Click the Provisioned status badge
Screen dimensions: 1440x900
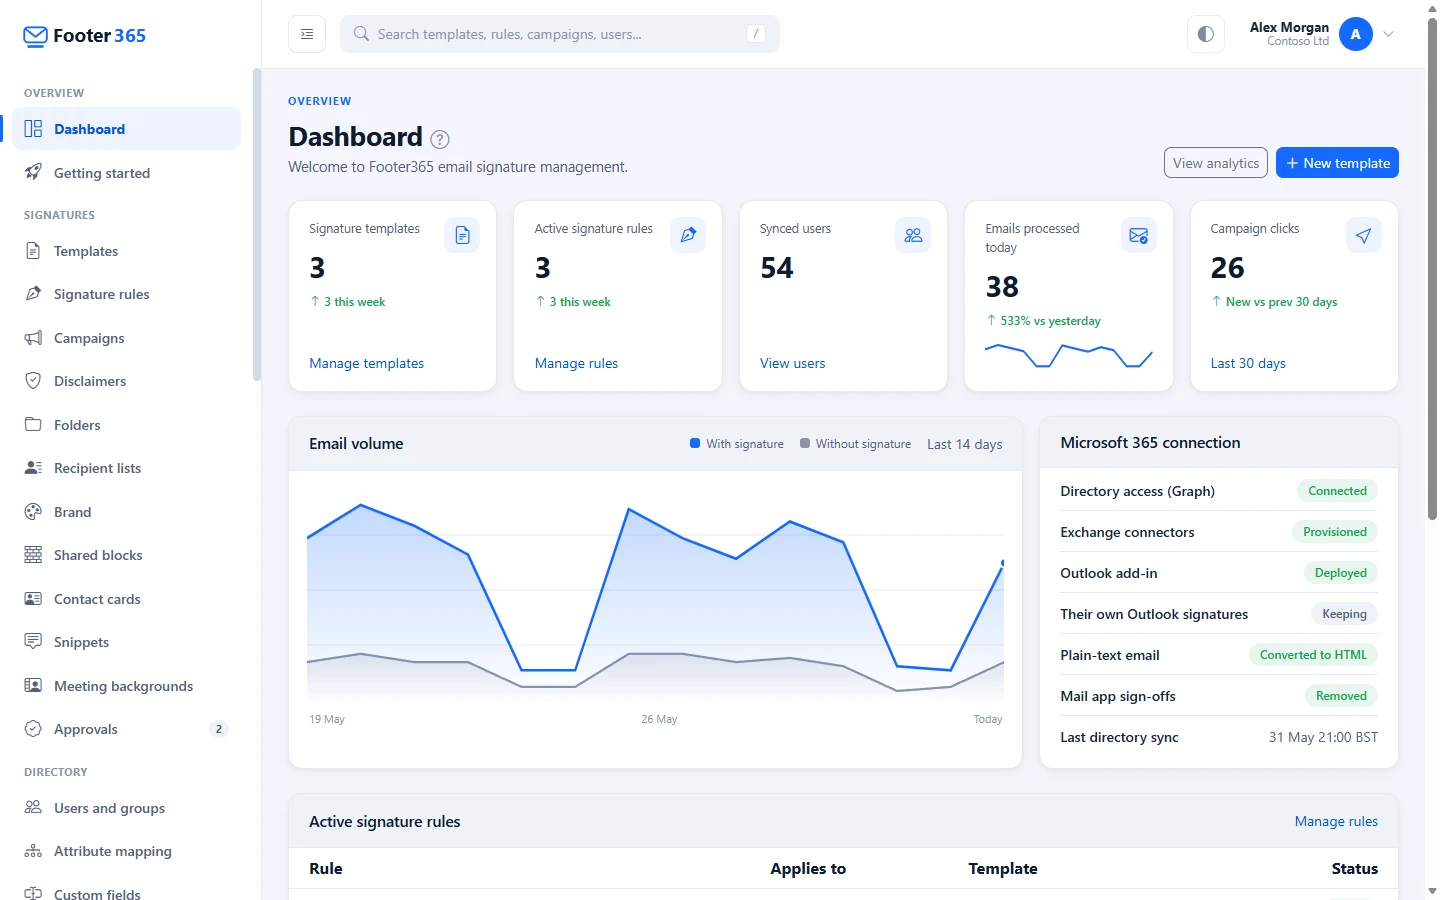point(1335,532)
